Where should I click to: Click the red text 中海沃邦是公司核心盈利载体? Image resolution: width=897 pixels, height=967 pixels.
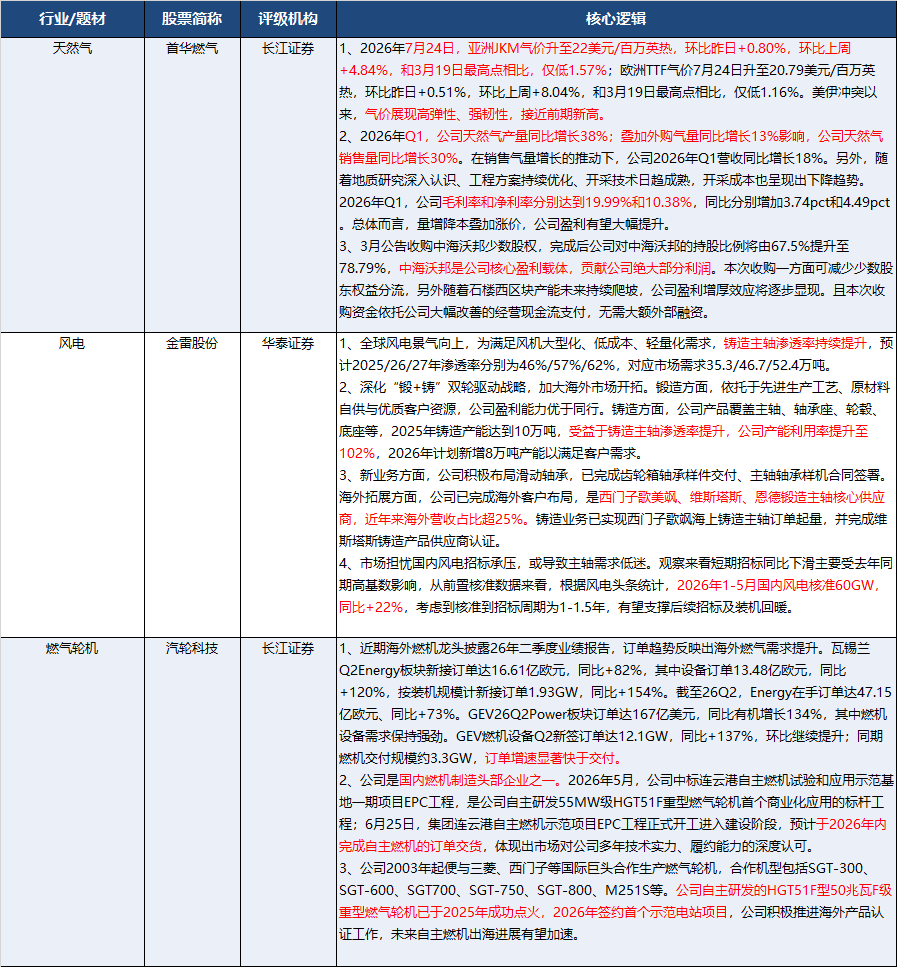(x=482, y=268)
